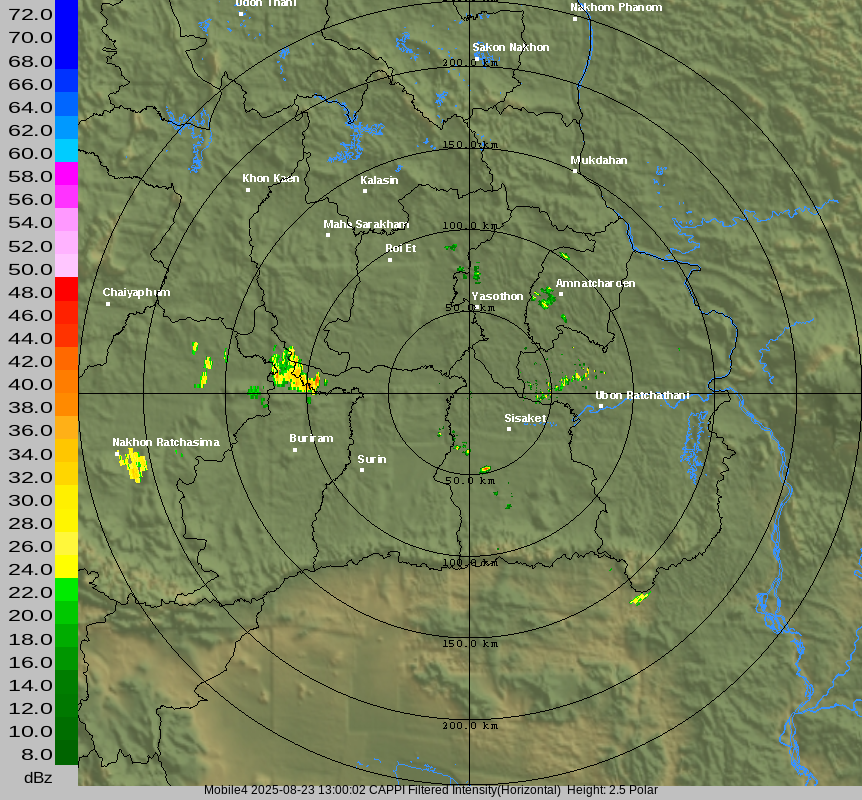862x800 pixels.
Task: Select the Chaiyaphum city marker
Action: pyautogui.click(x=108, y=304)
